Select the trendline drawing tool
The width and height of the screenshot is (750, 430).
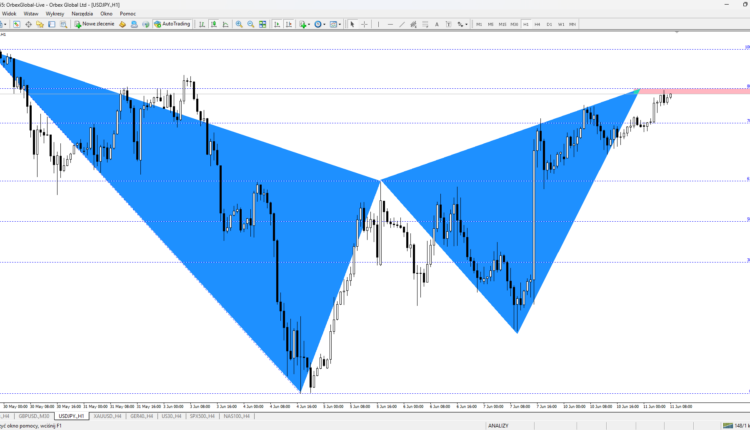click(x=402, y=24)
